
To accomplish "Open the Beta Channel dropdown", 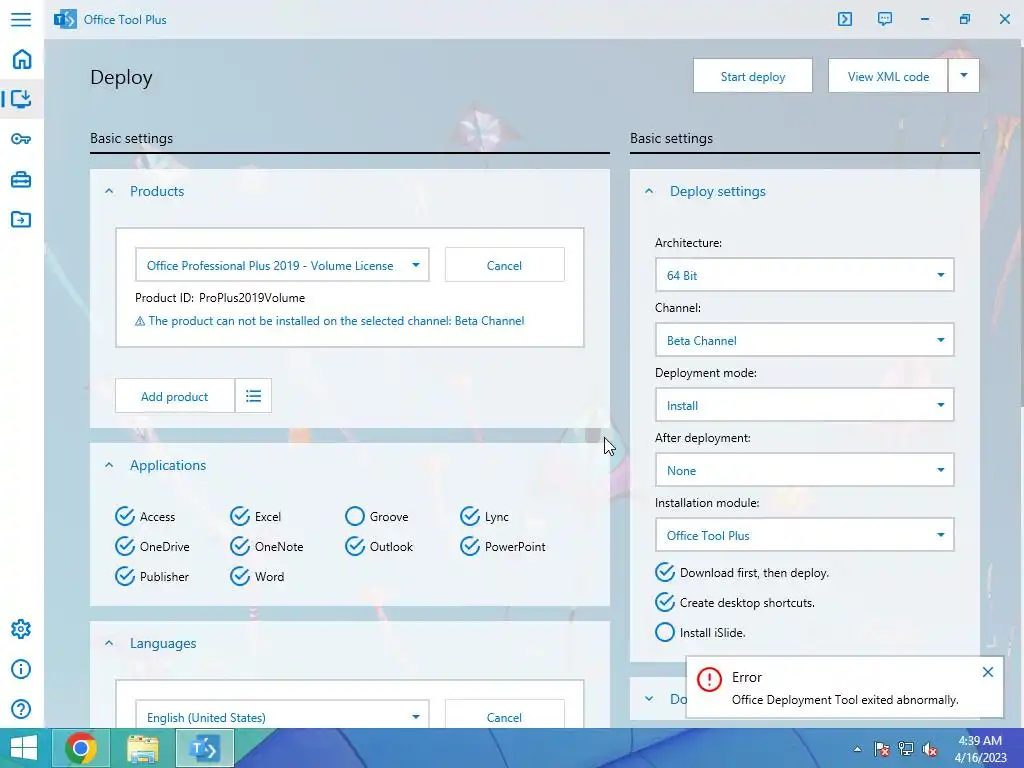I will pos(805,340).
